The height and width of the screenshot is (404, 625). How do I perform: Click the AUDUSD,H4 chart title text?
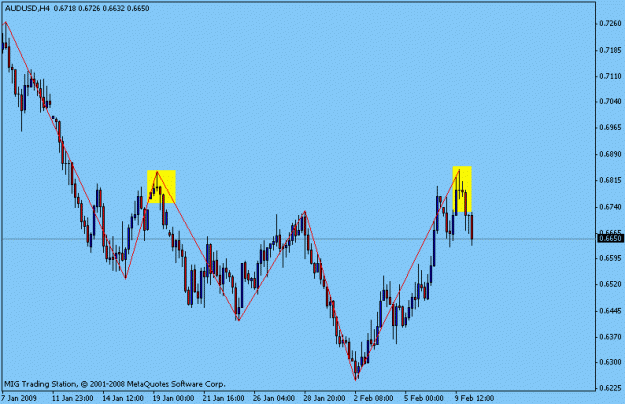[x=27, y=8]
